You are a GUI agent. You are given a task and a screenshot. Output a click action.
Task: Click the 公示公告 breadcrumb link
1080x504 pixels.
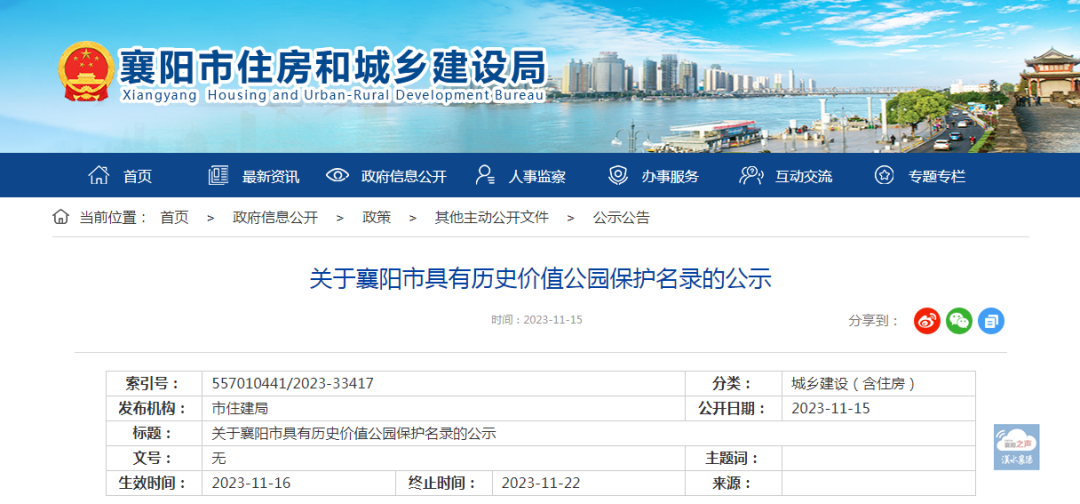[x=621, y=217]
